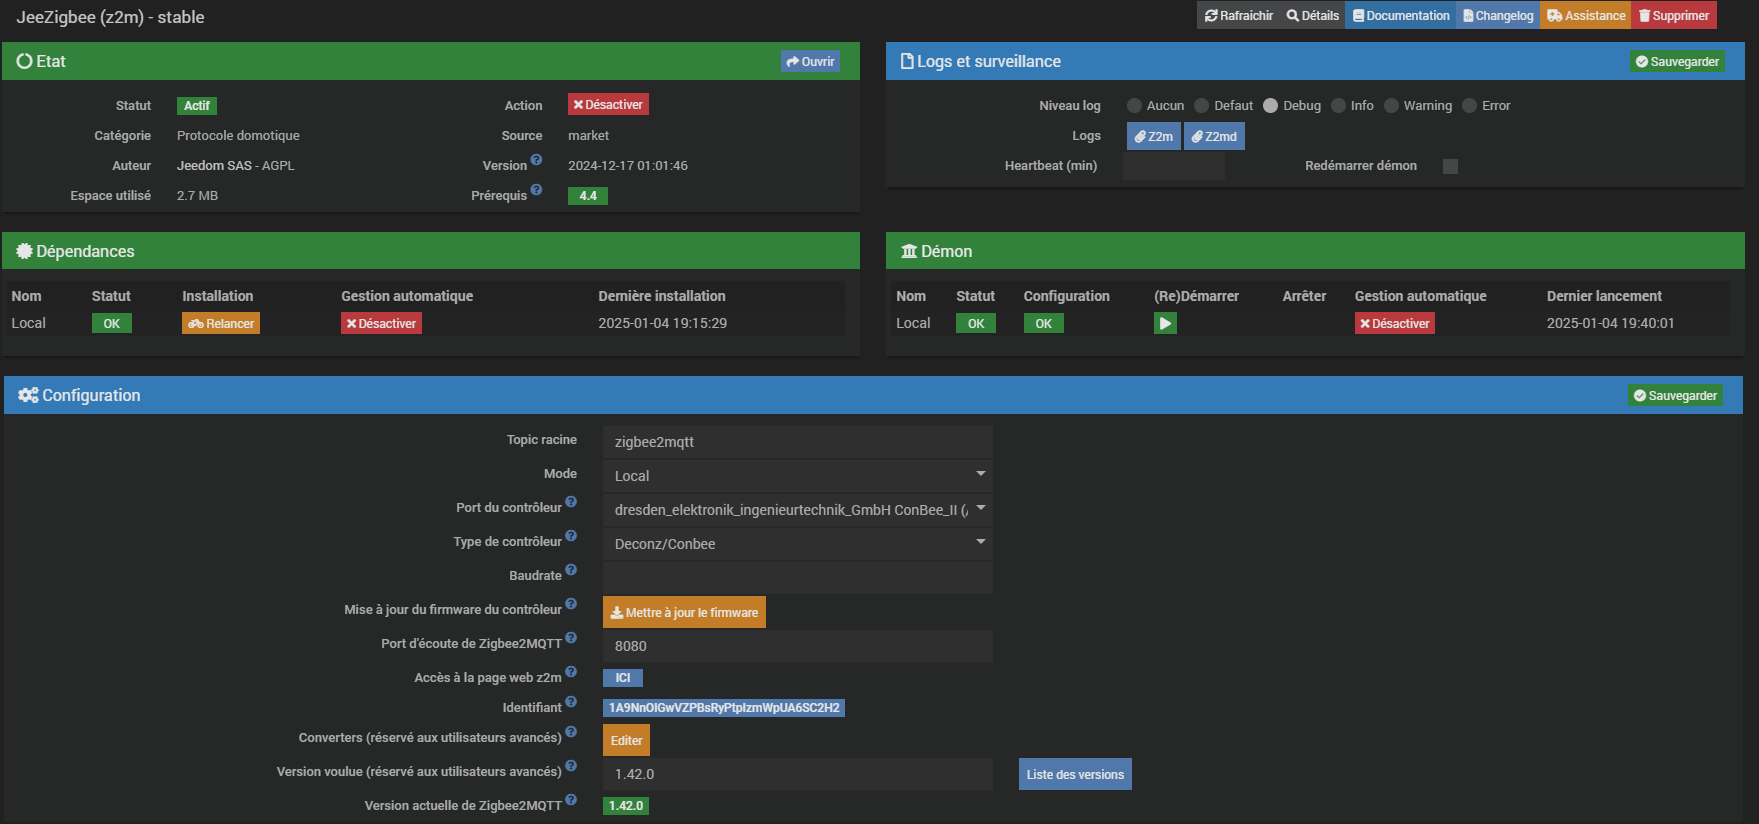
Task: Select the Aucun log level
Action: tap(1134, 105)
